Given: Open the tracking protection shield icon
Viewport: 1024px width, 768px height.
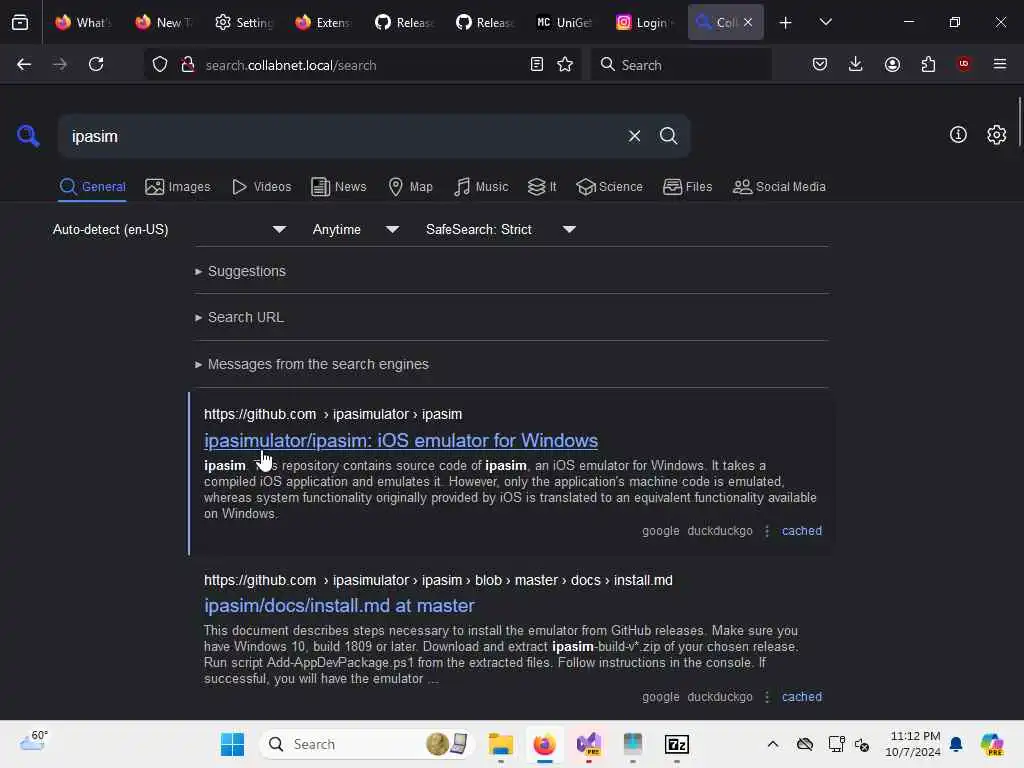Looking at the screenshot, I should [160, 65].
